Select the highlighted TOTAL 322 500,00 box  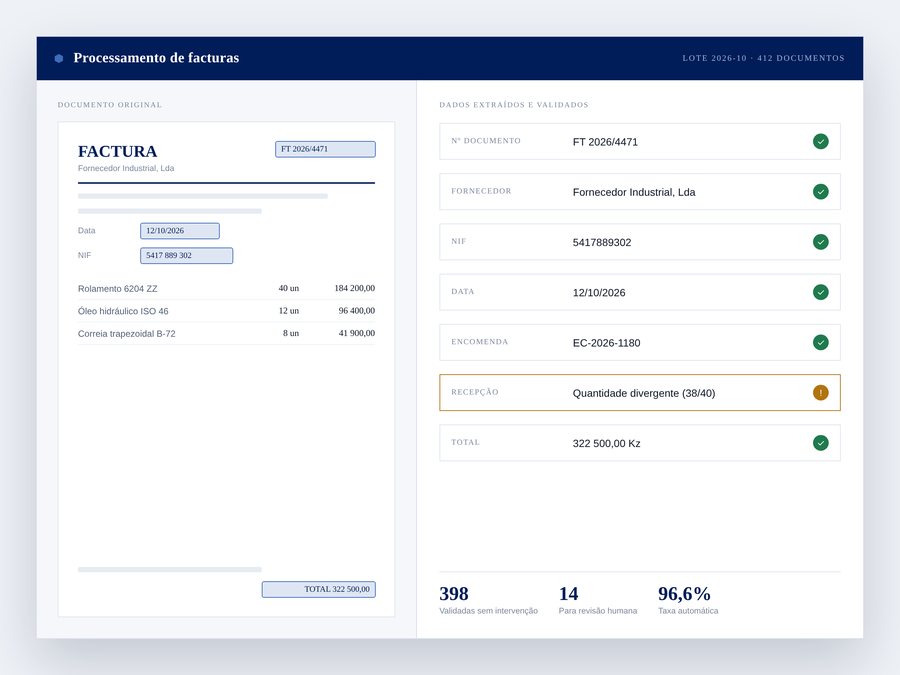[319, 589]
